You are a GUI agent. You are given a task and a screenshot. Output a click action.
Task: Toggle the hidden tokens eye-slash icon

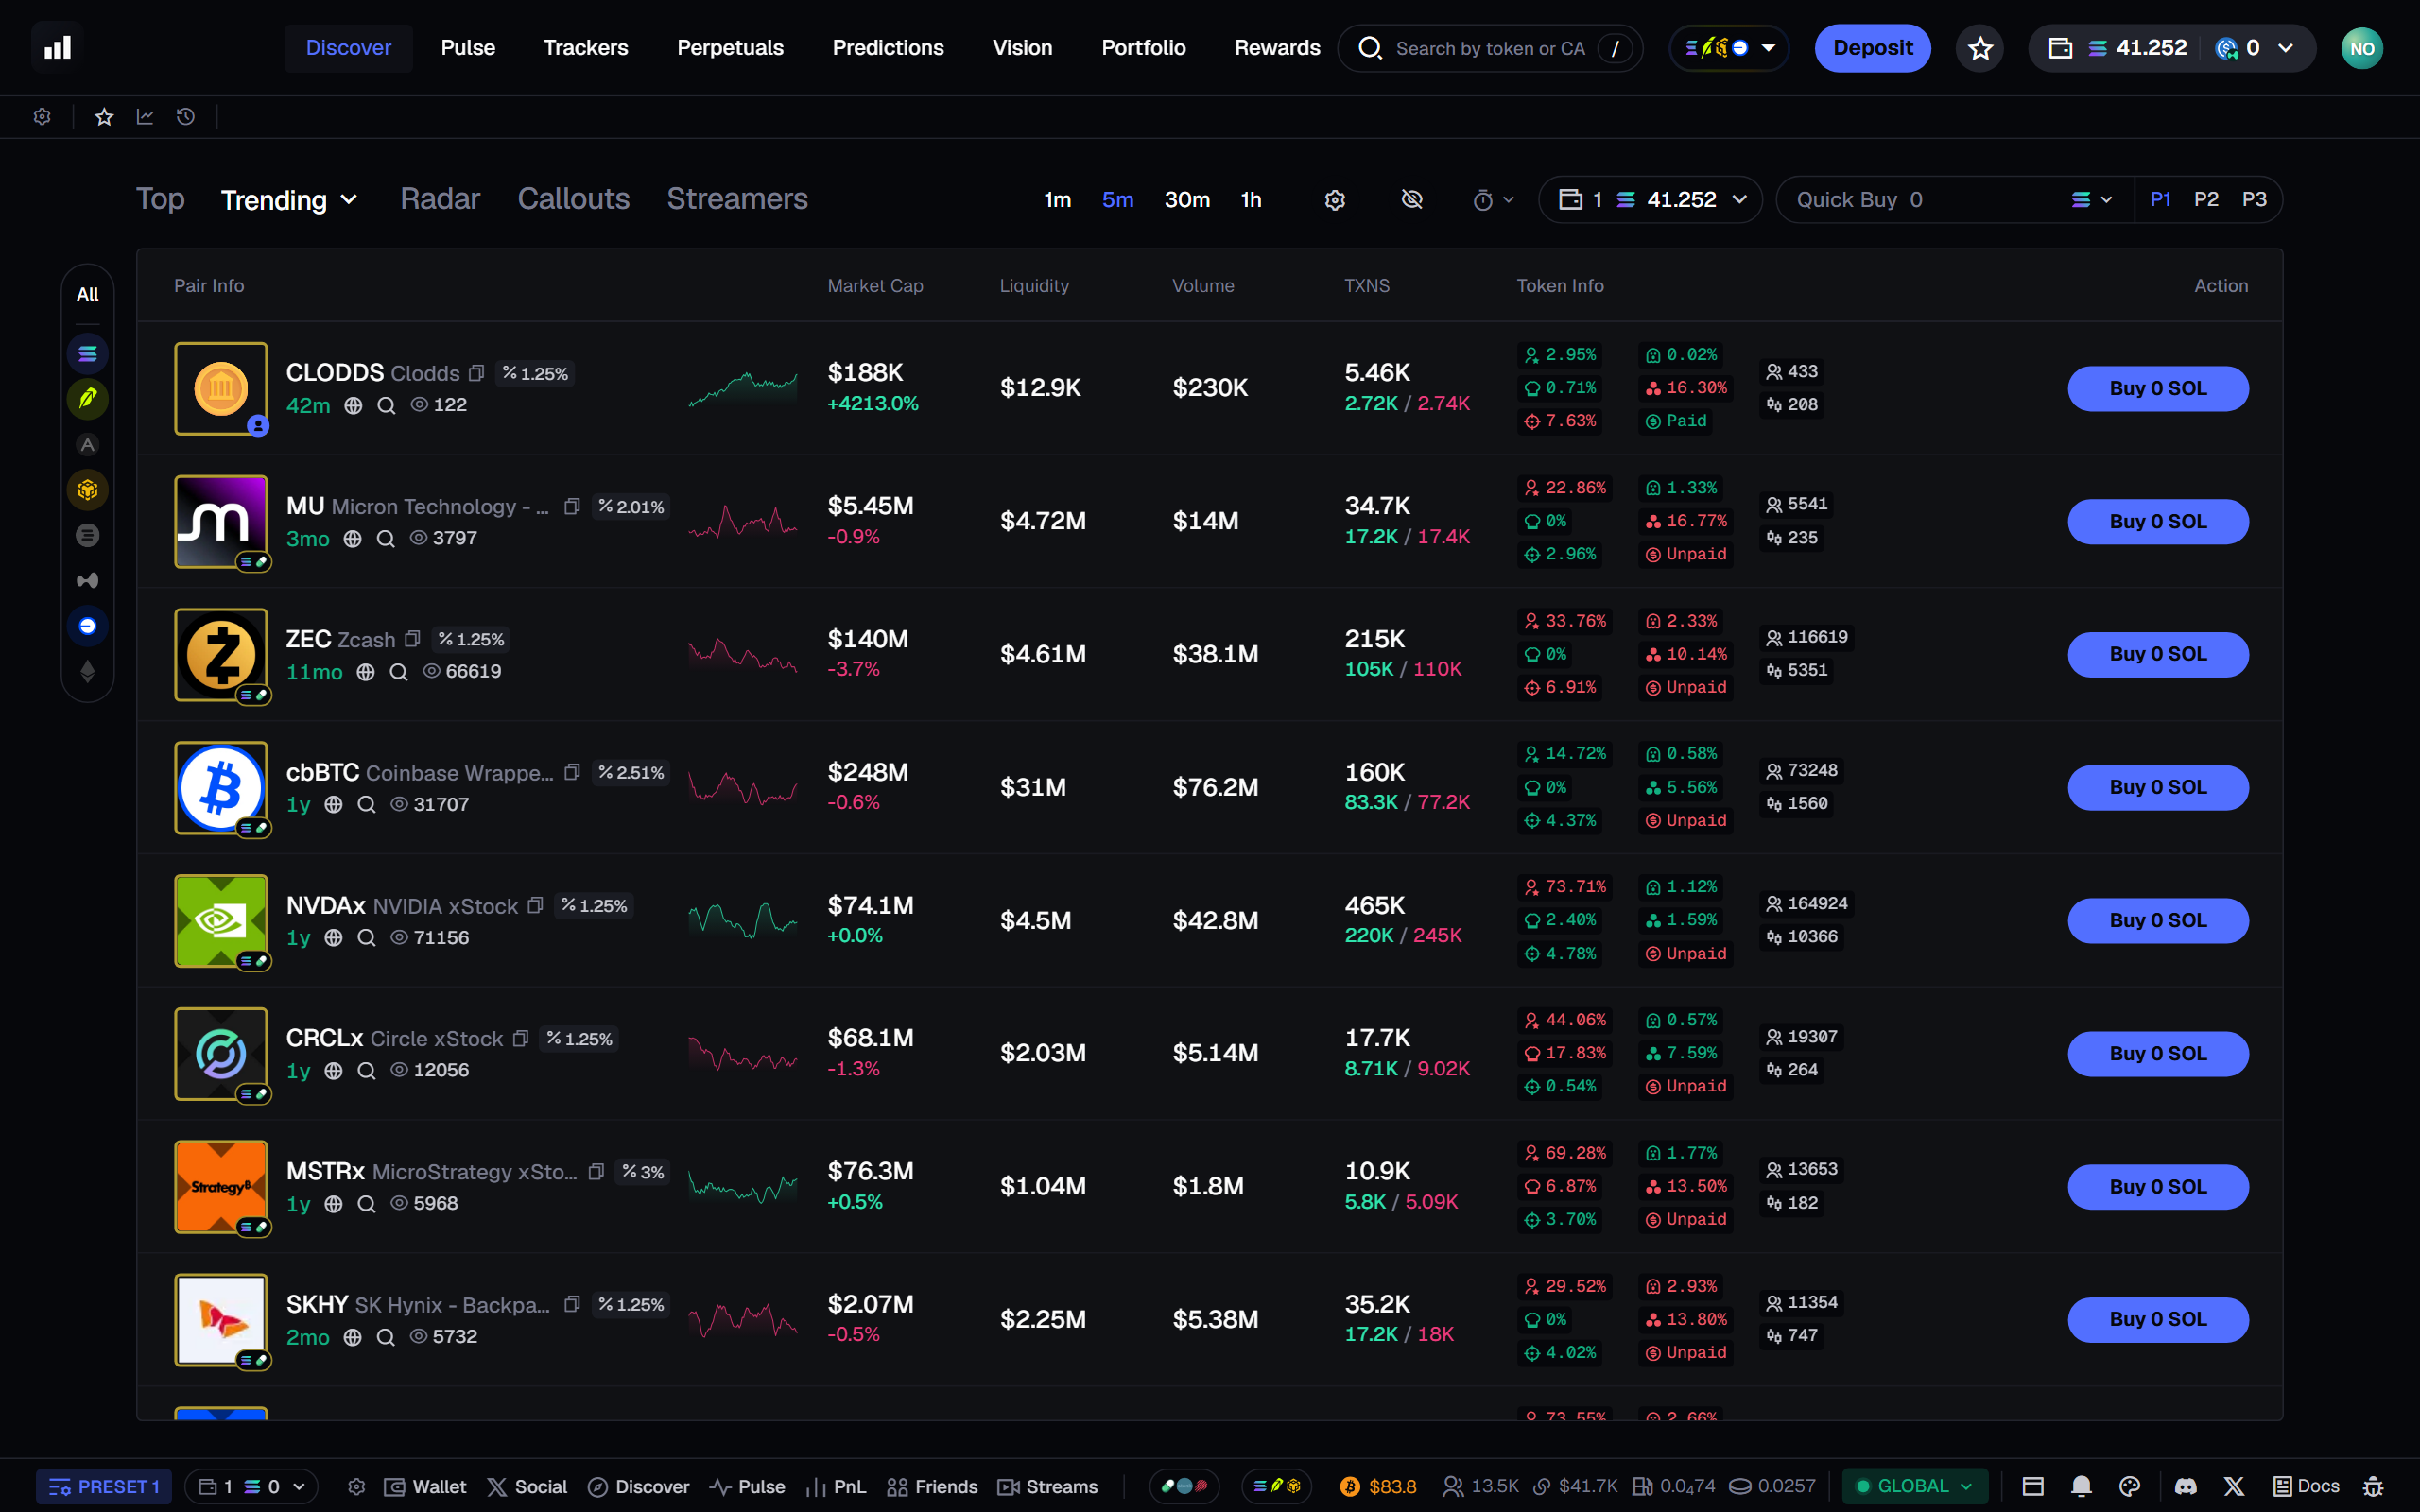[x=1412, y=200]
